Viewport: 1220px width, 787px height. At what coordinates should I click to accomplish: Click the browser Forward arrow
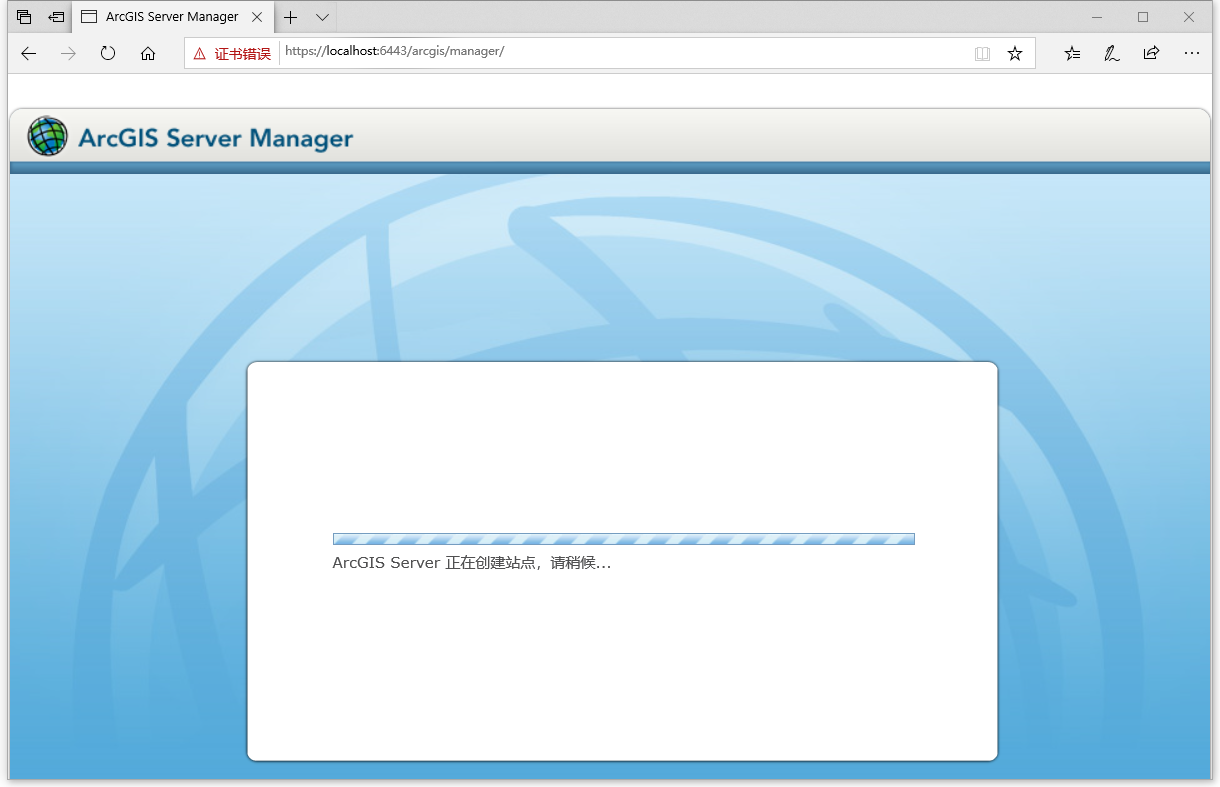point(68,53)
